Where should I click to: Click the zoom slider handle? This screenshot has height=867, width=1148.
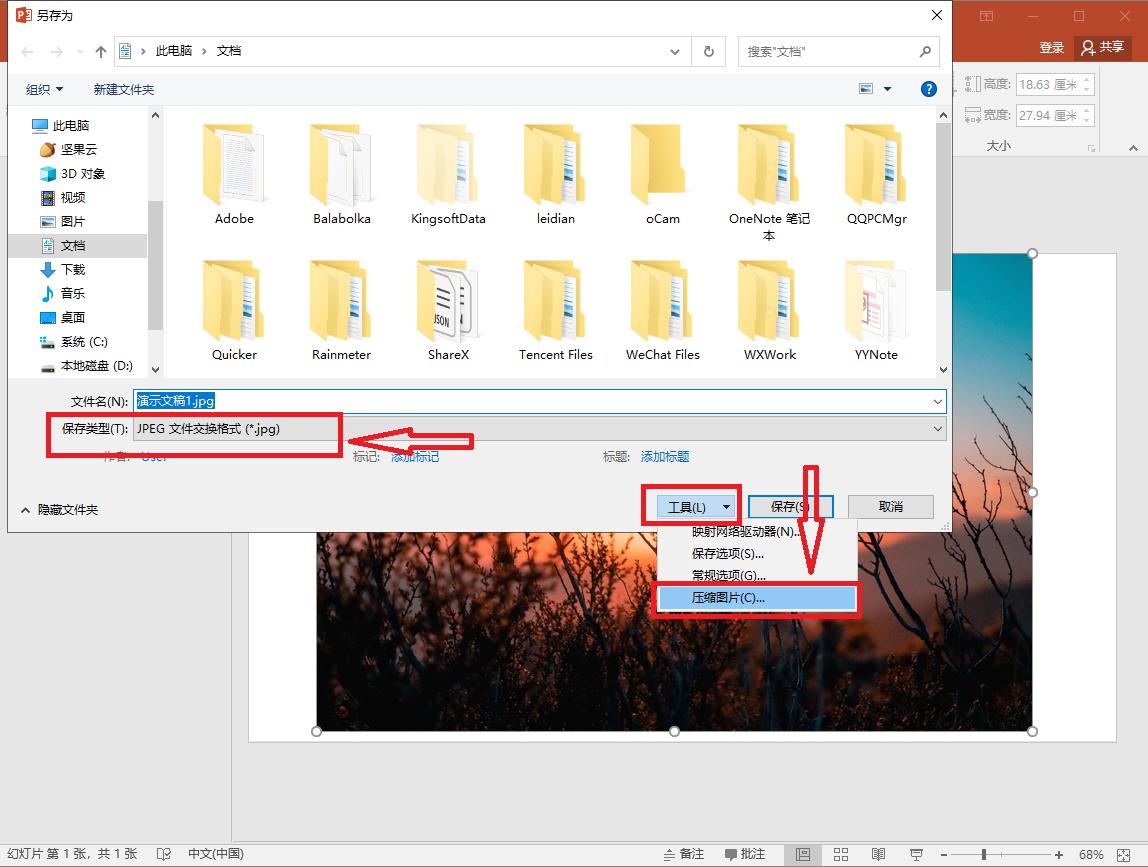[x=984, y=855]
